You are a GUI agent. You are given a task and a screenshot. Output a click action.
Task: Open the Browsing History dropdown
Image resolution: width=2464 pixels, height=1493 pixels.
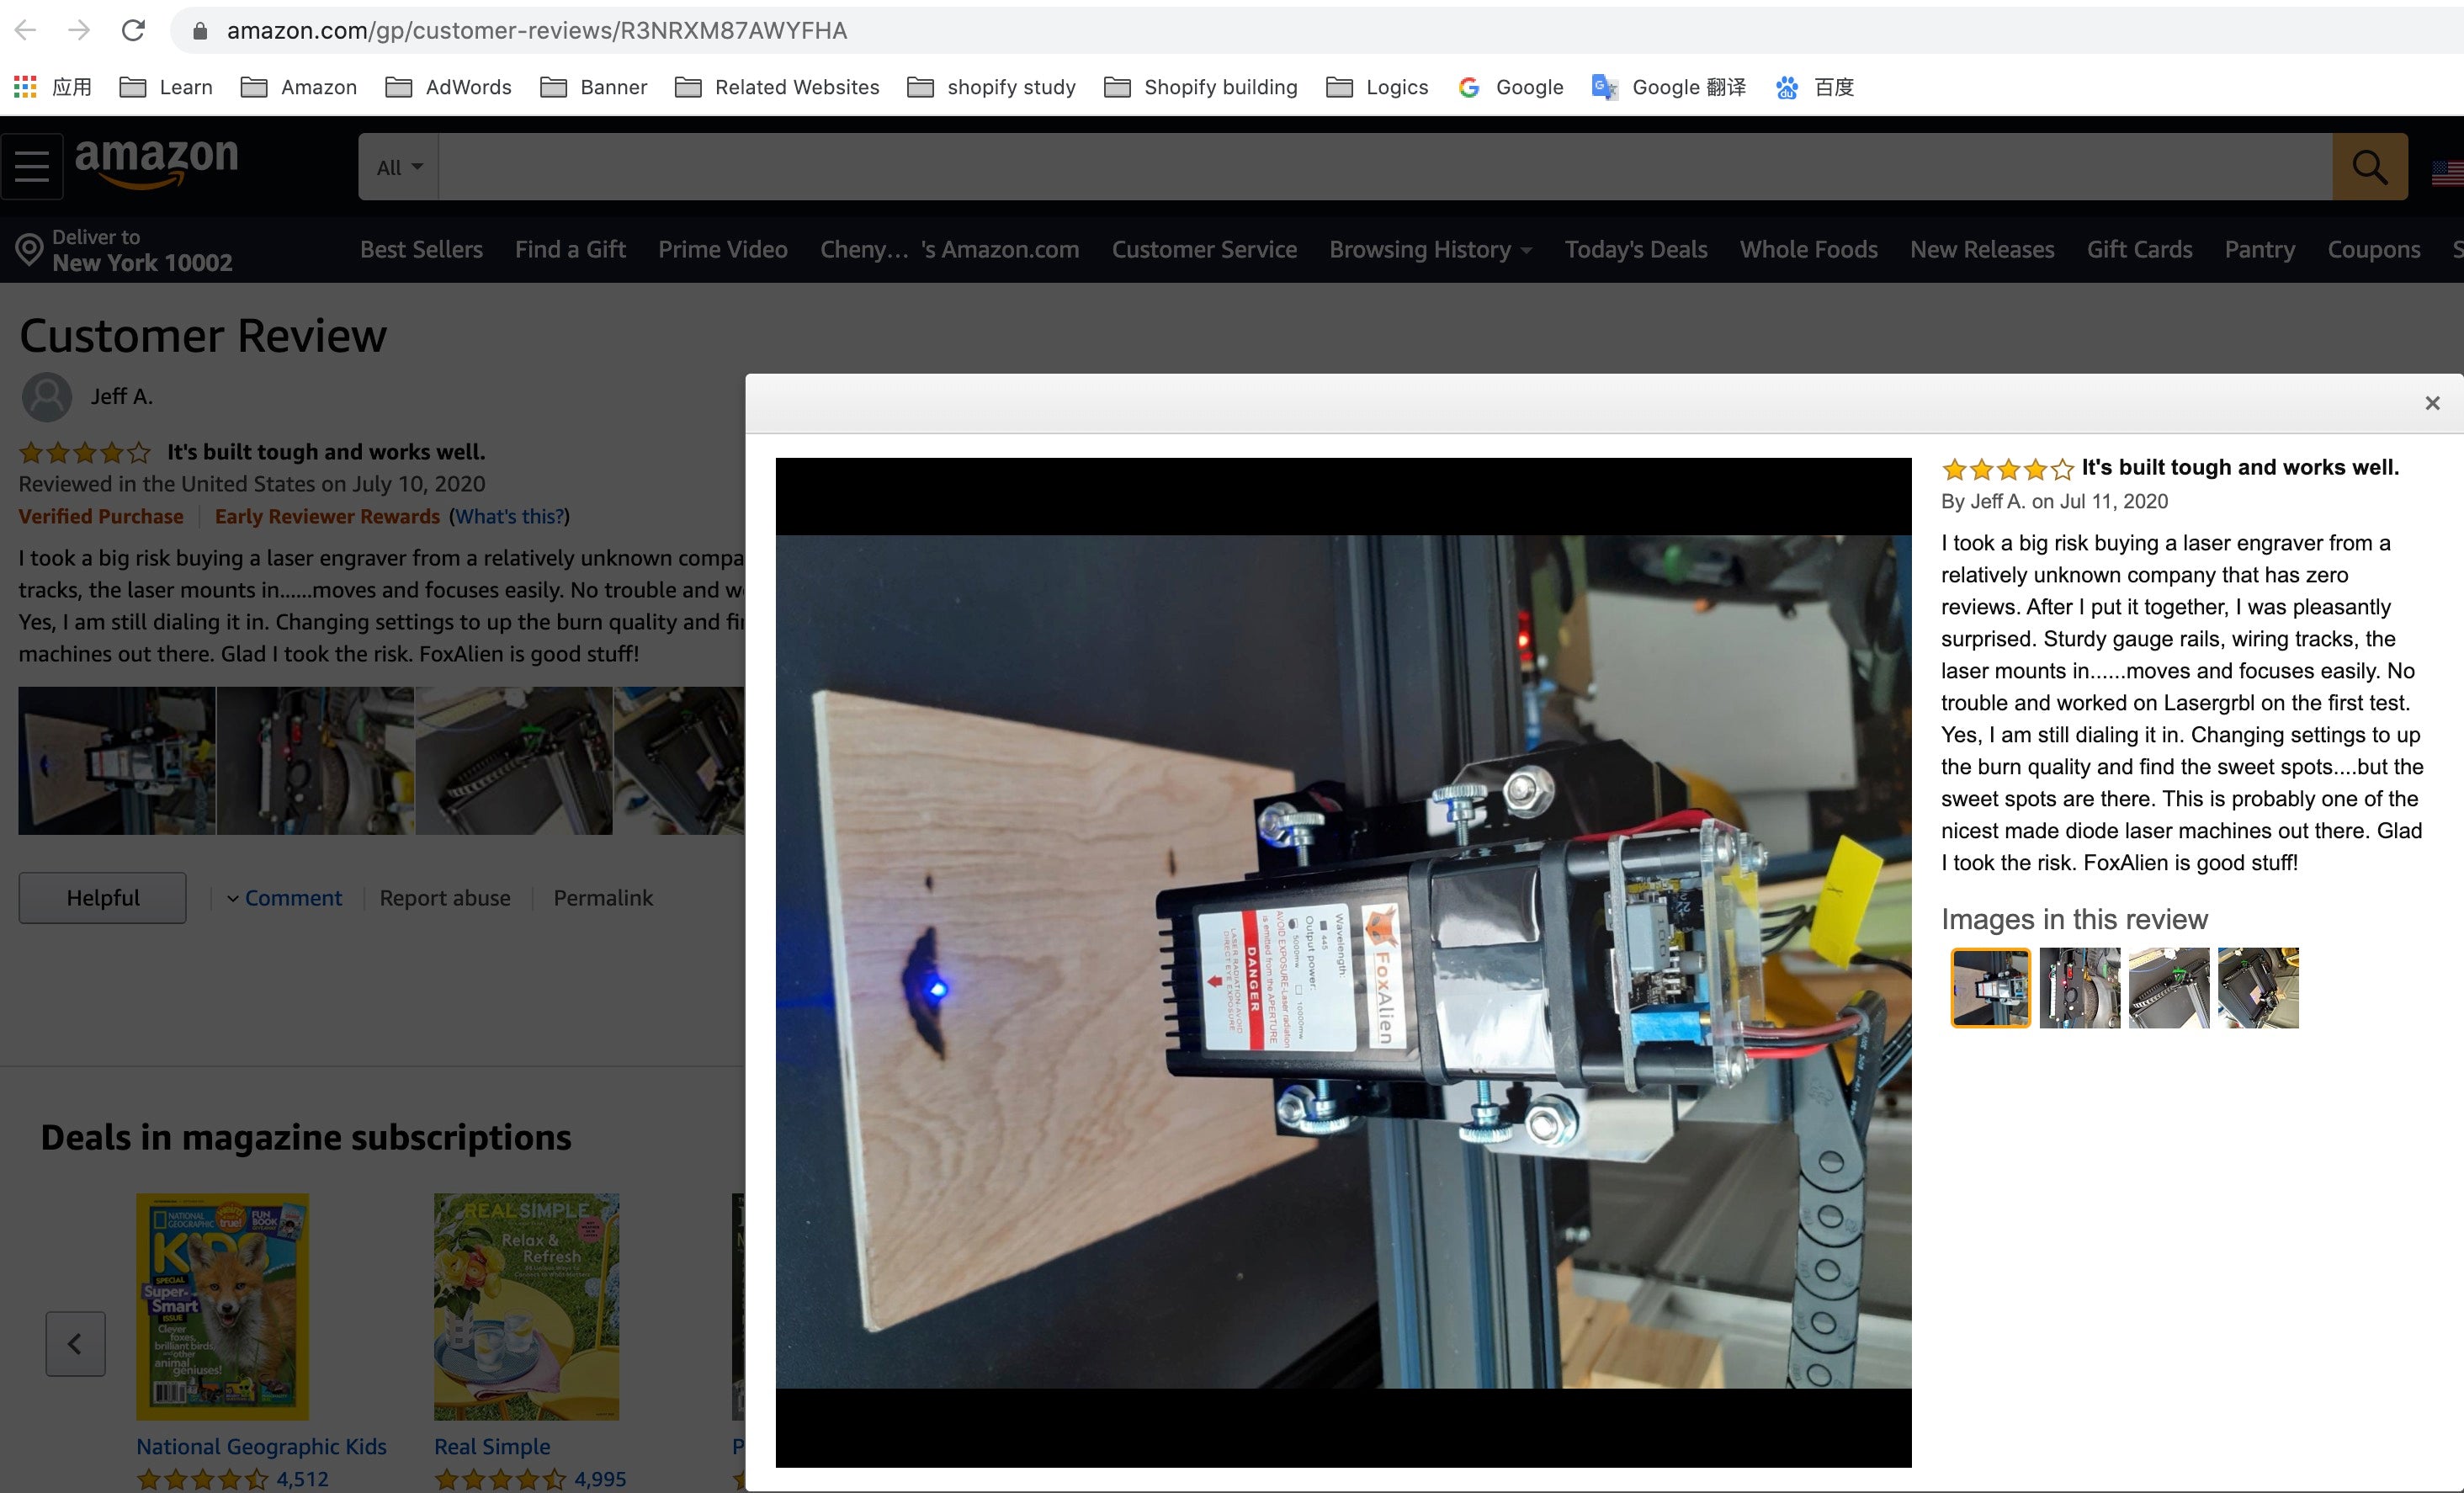[x=1429, y=250]
